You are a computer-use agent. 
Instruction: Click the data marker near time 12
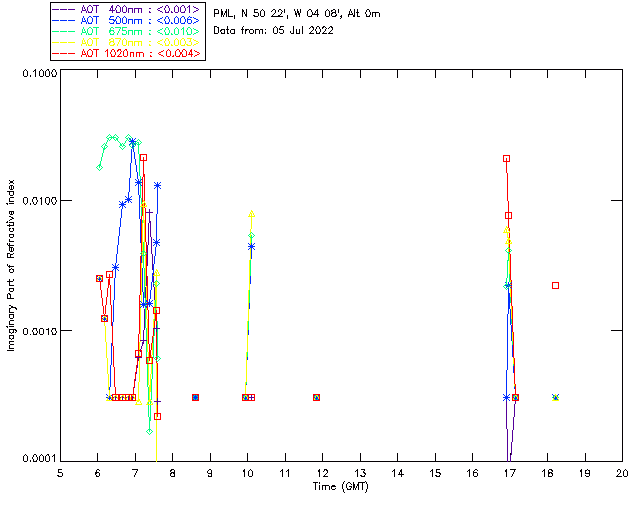coord(316,397)
